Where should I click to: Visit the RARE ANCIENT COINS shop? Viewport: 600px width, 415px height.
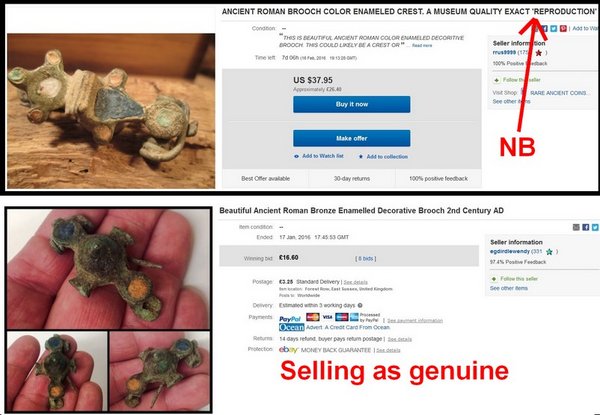(x=560, y=93)
